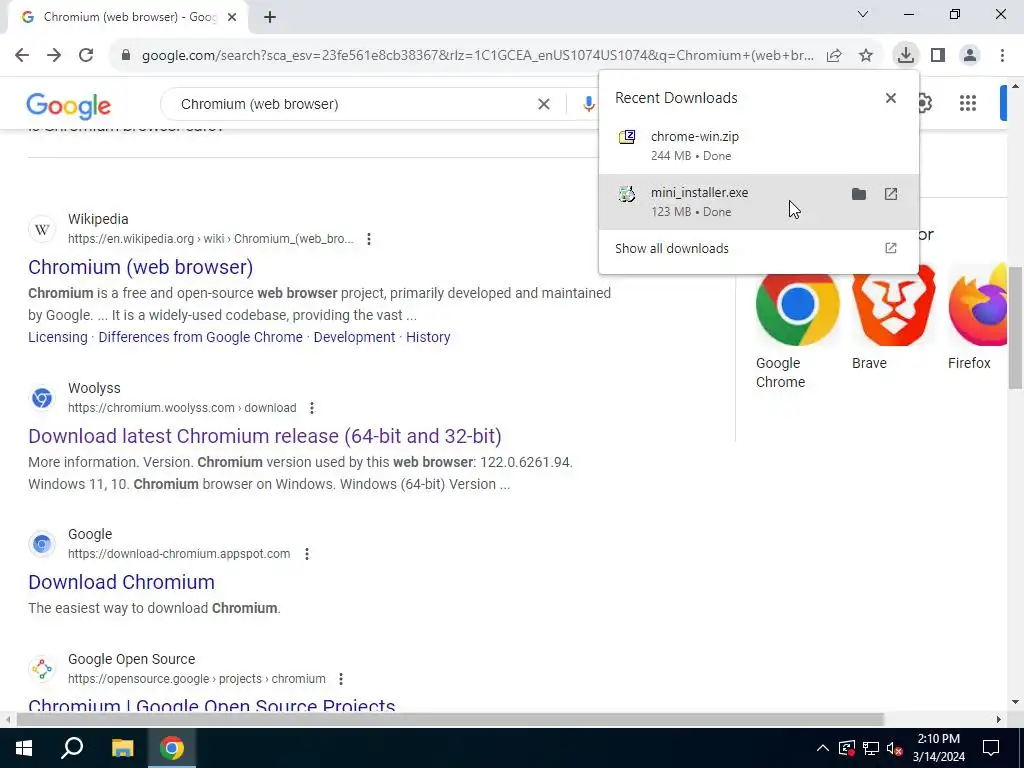Clear the Google search box
Viewport: 1024px width, 768px height.
543,104
